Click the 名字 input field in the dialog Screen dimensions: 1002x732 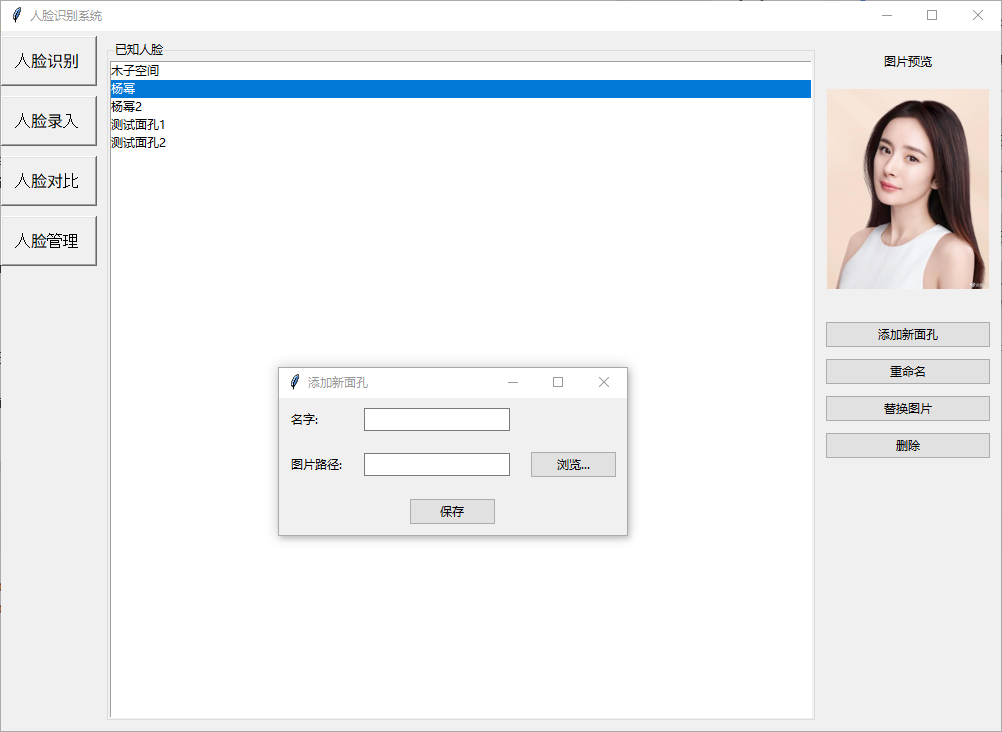[x=436, y=419]
